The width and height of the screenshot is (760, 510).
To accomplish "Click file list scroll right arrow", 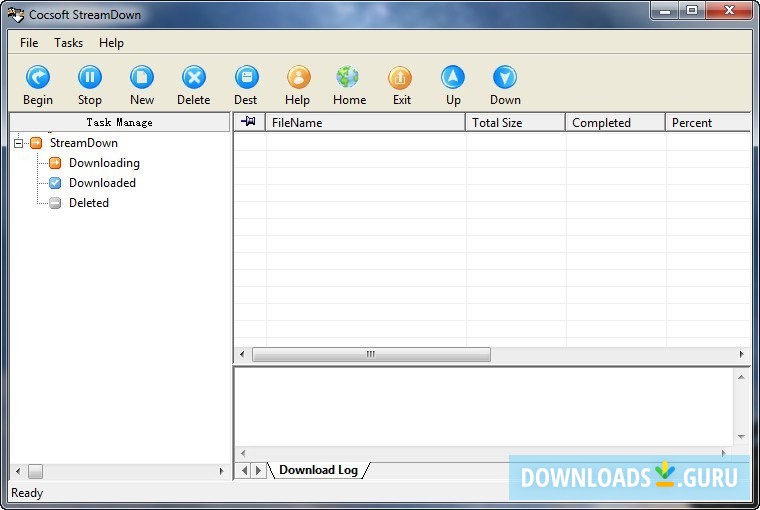I will (x=741, y=354).
